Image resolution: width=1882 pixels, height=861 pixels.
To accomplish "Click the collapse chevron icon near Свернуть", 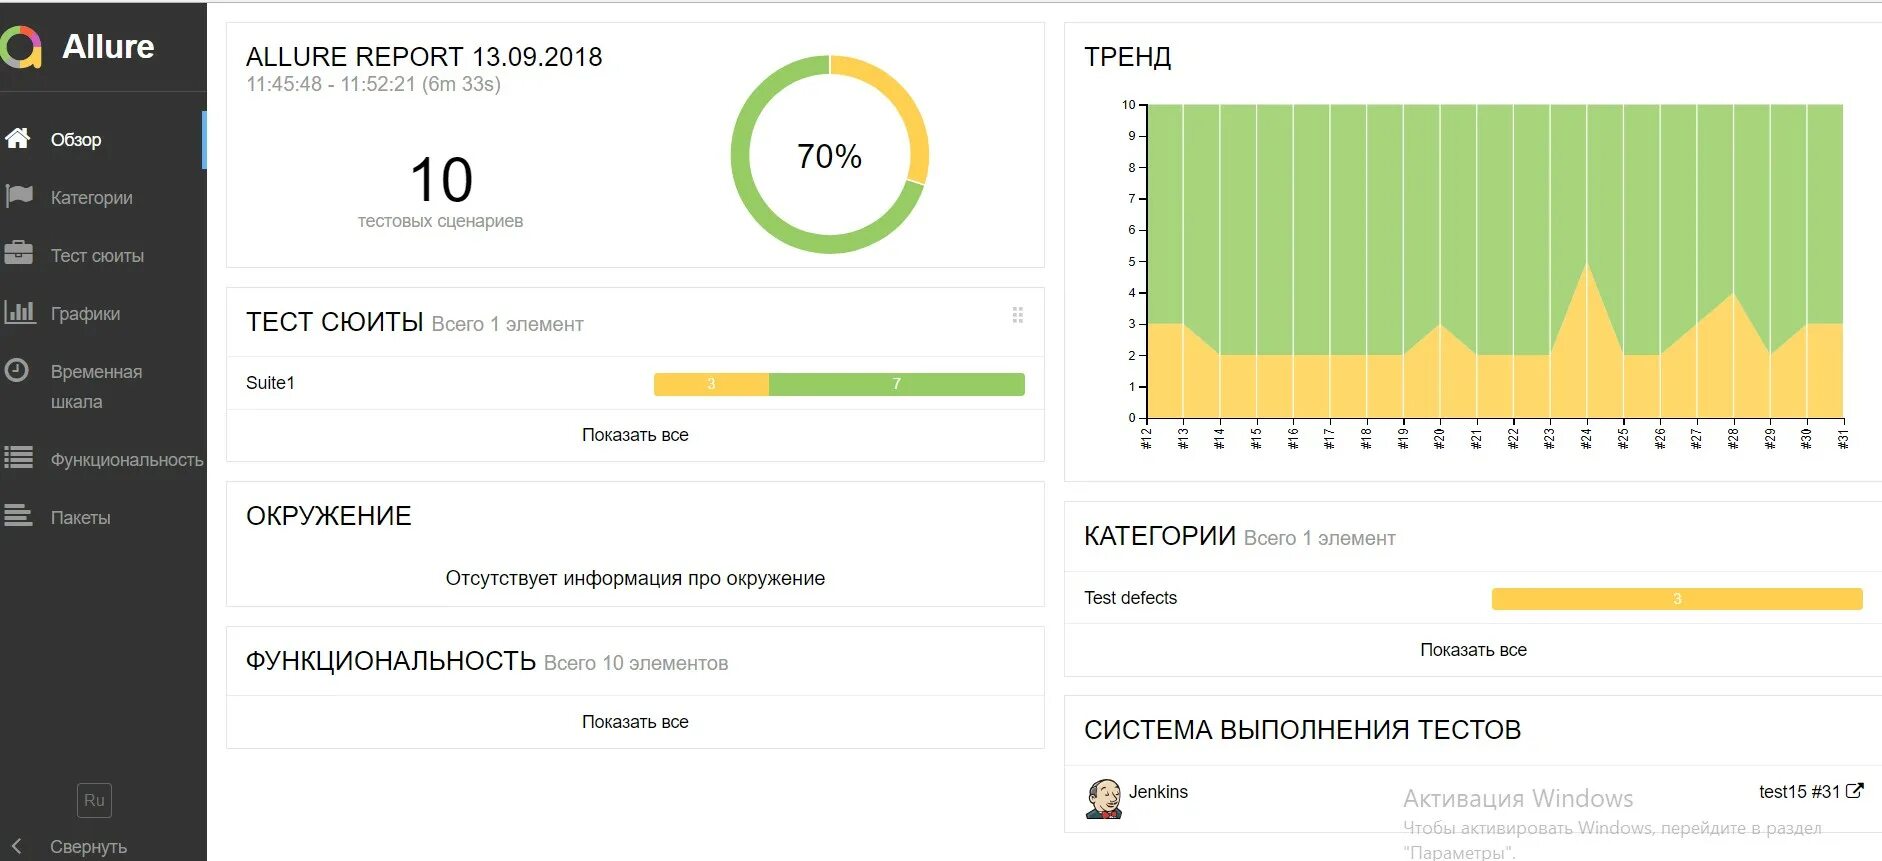I will 16,846.
